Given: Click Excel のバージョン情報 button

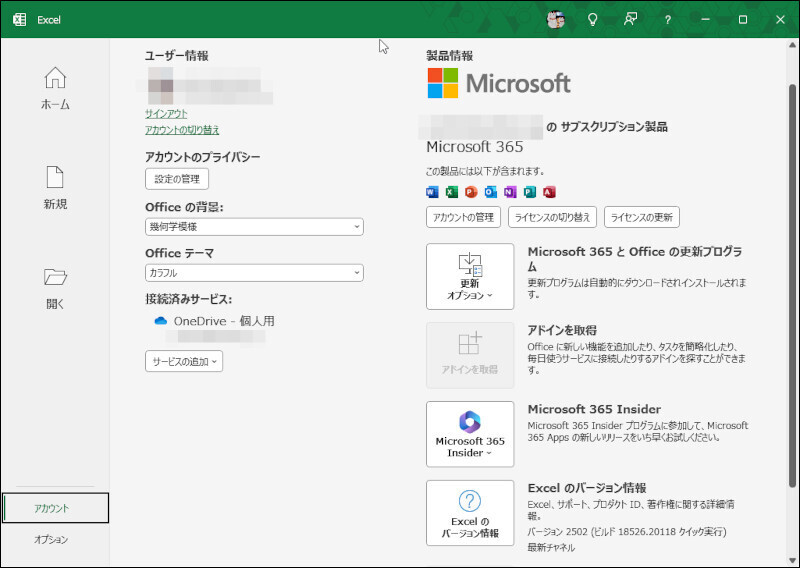Looking at the screenshot, I should pyautogui.click(x=470, y=513).
